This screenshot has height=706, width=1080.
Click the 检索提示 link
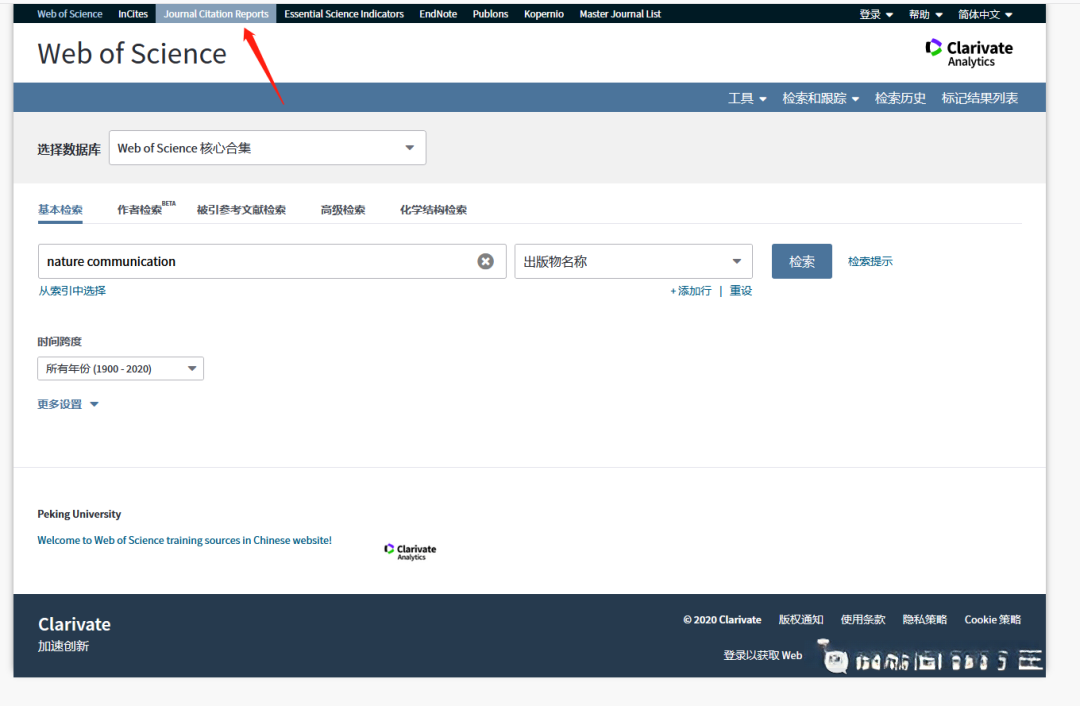point(870,259)
